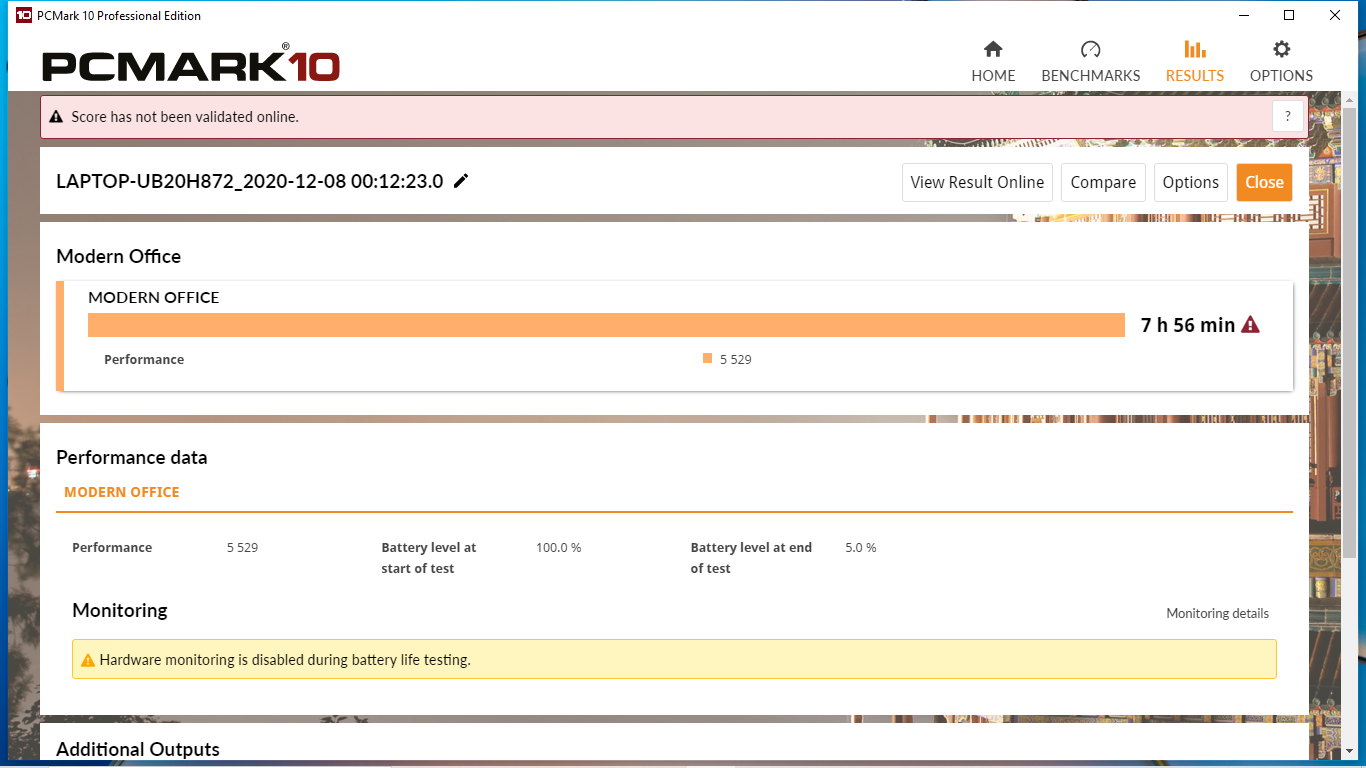The width and height of the screenshot is (1366, 768).
Task: Click the warning icon in the score validation banner
Action: point(56,117)
